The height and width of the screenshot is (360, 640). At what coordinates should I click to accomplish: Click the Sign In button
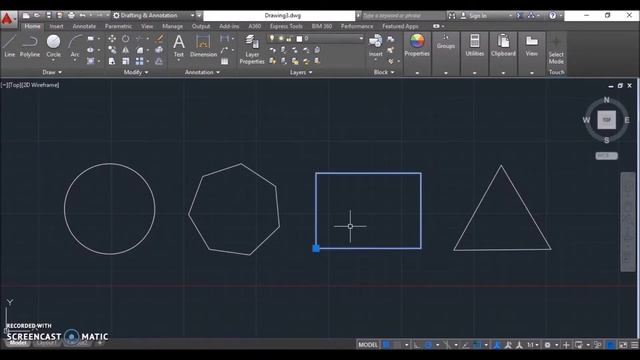tap(478, 16)
